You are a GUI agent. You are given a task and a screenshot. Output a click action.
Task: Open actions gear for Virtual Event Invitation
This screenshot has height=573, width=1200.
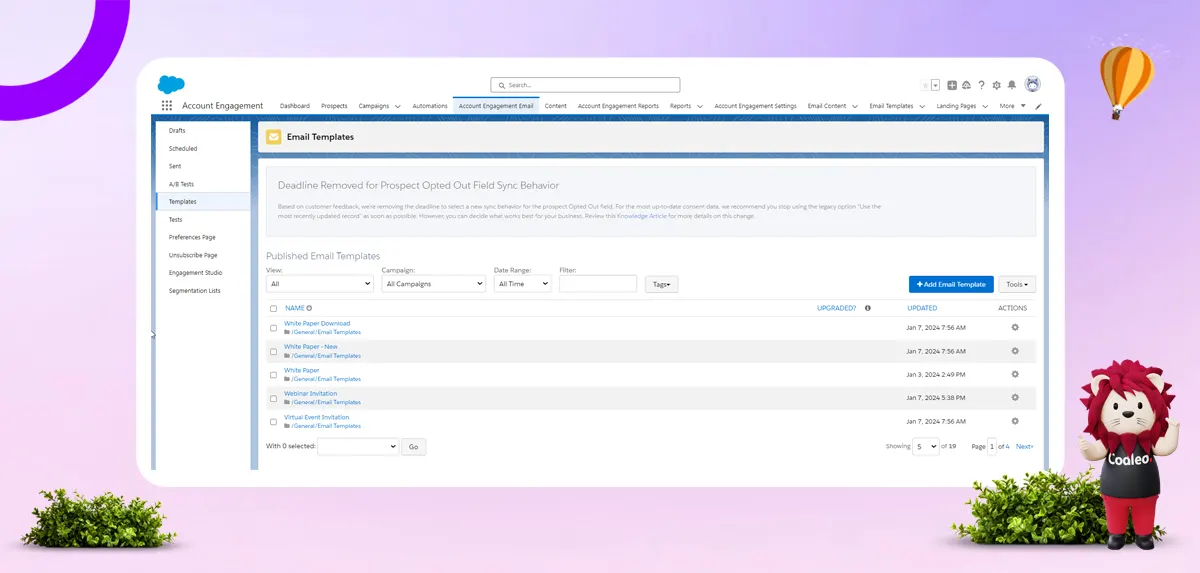point(1015,421)
